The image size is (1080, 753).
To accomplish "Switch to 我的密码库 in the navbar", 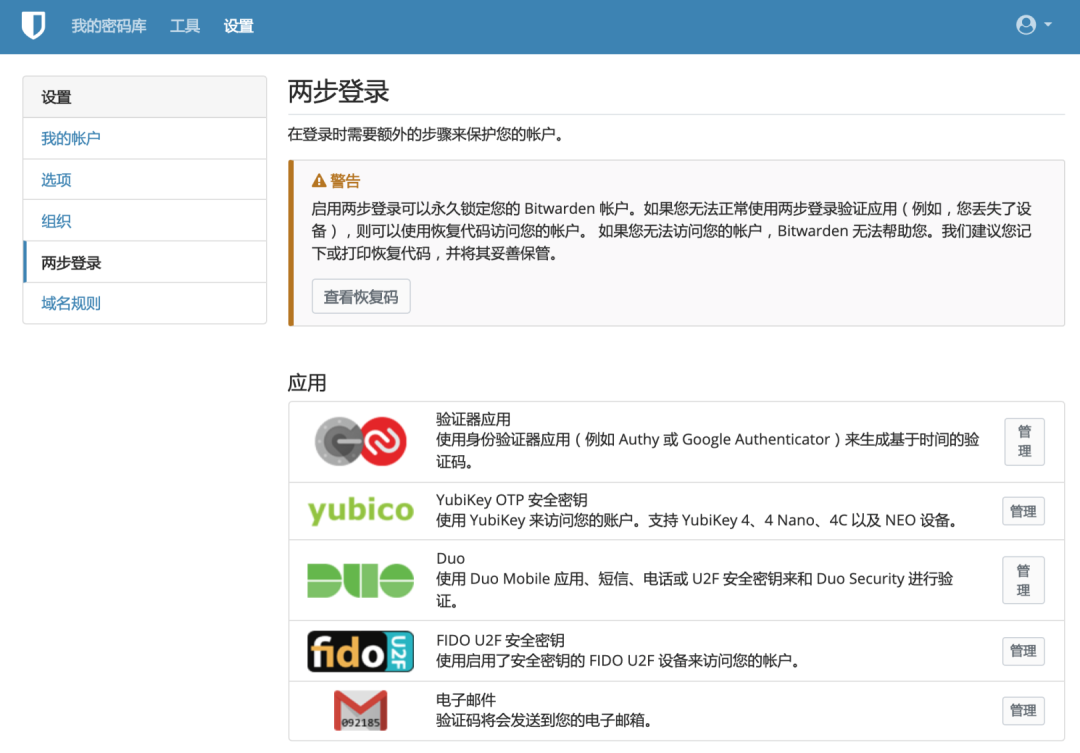I will [108, 27].
